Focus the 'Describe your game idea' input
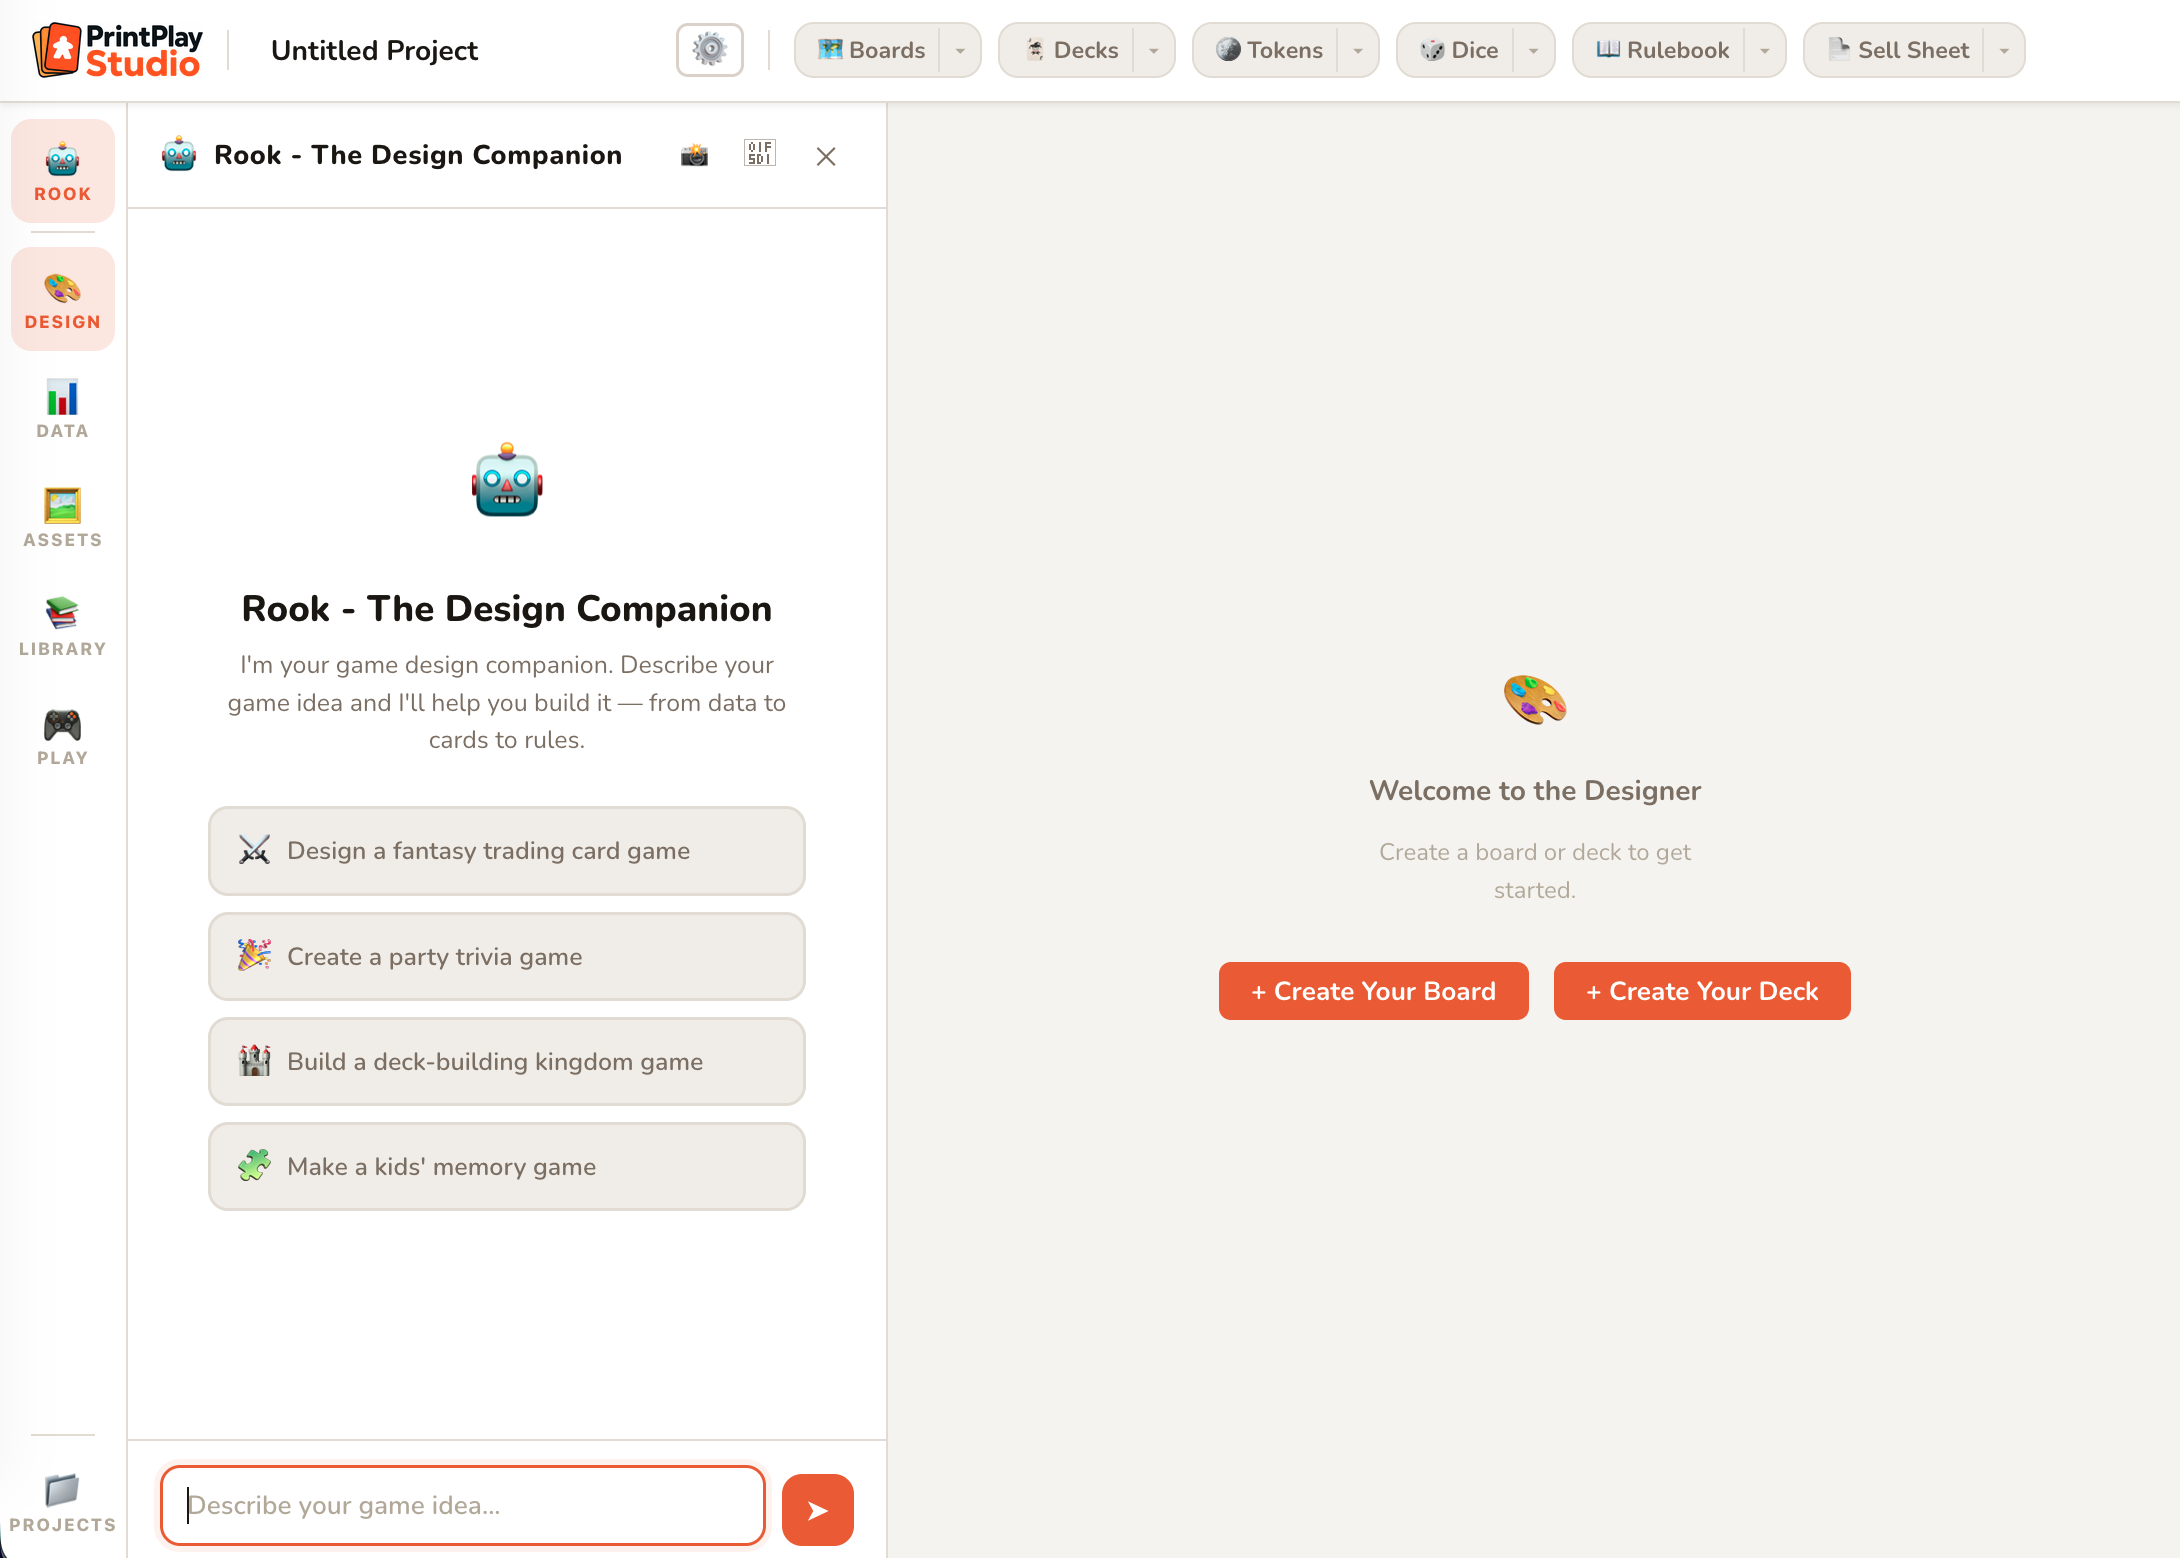Screen dimensions: 2180x1558 pyautogui.click(x=463, y=1505)
